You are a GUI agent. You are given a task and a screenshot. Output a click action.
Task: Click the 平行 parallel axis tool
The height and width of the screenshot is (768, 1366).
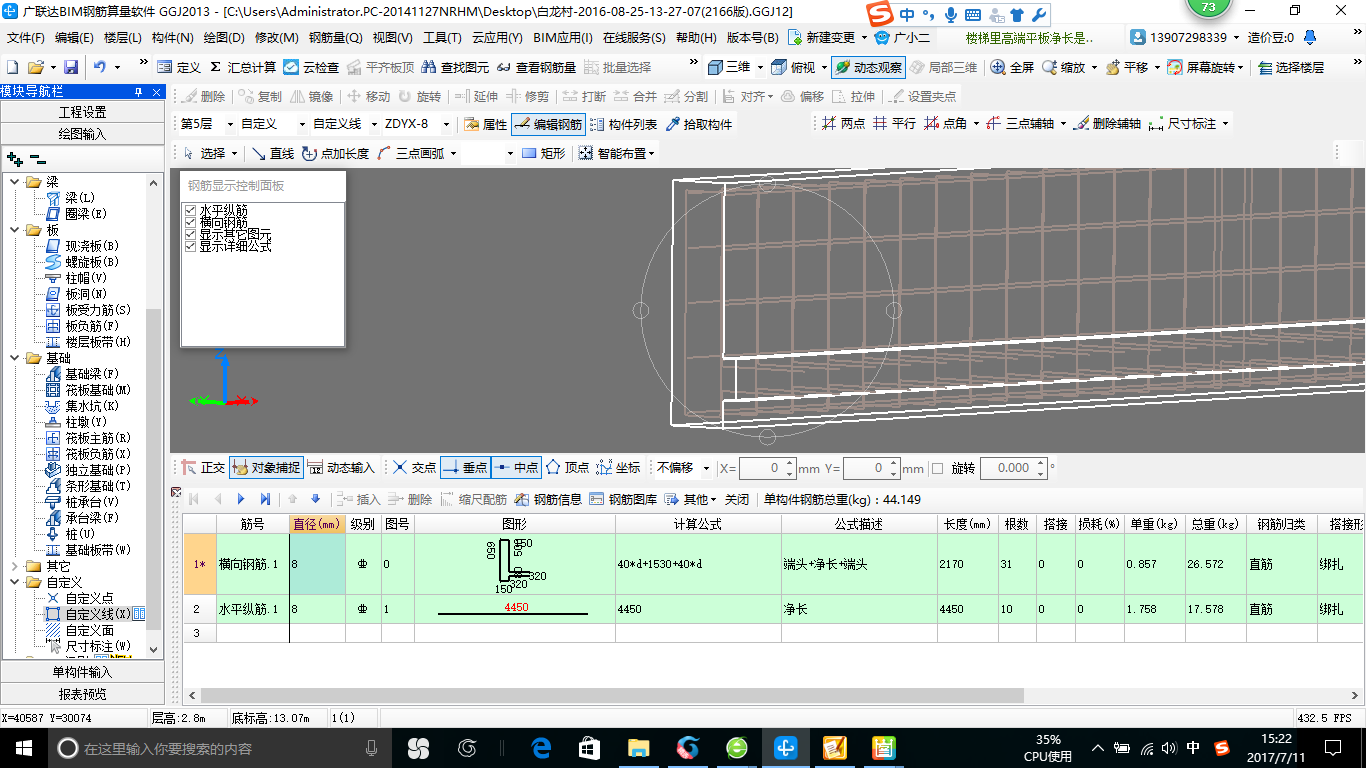tap(894, 124)
